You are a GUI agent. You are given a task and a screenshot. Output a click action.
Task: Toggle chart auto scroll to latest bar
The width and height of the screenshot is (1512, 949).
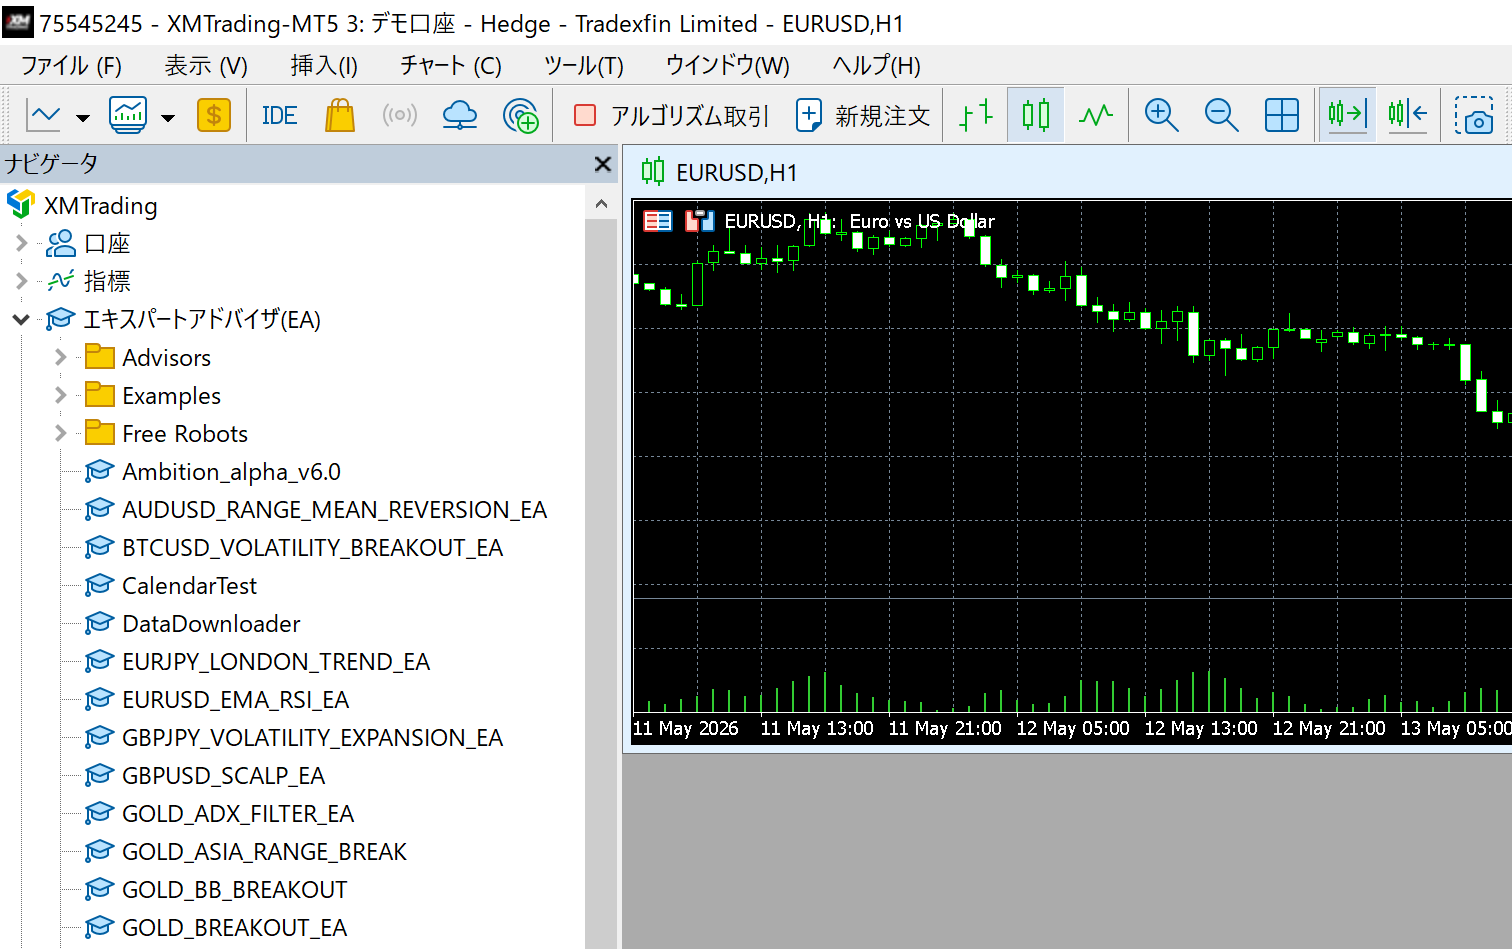point(1347,116)
